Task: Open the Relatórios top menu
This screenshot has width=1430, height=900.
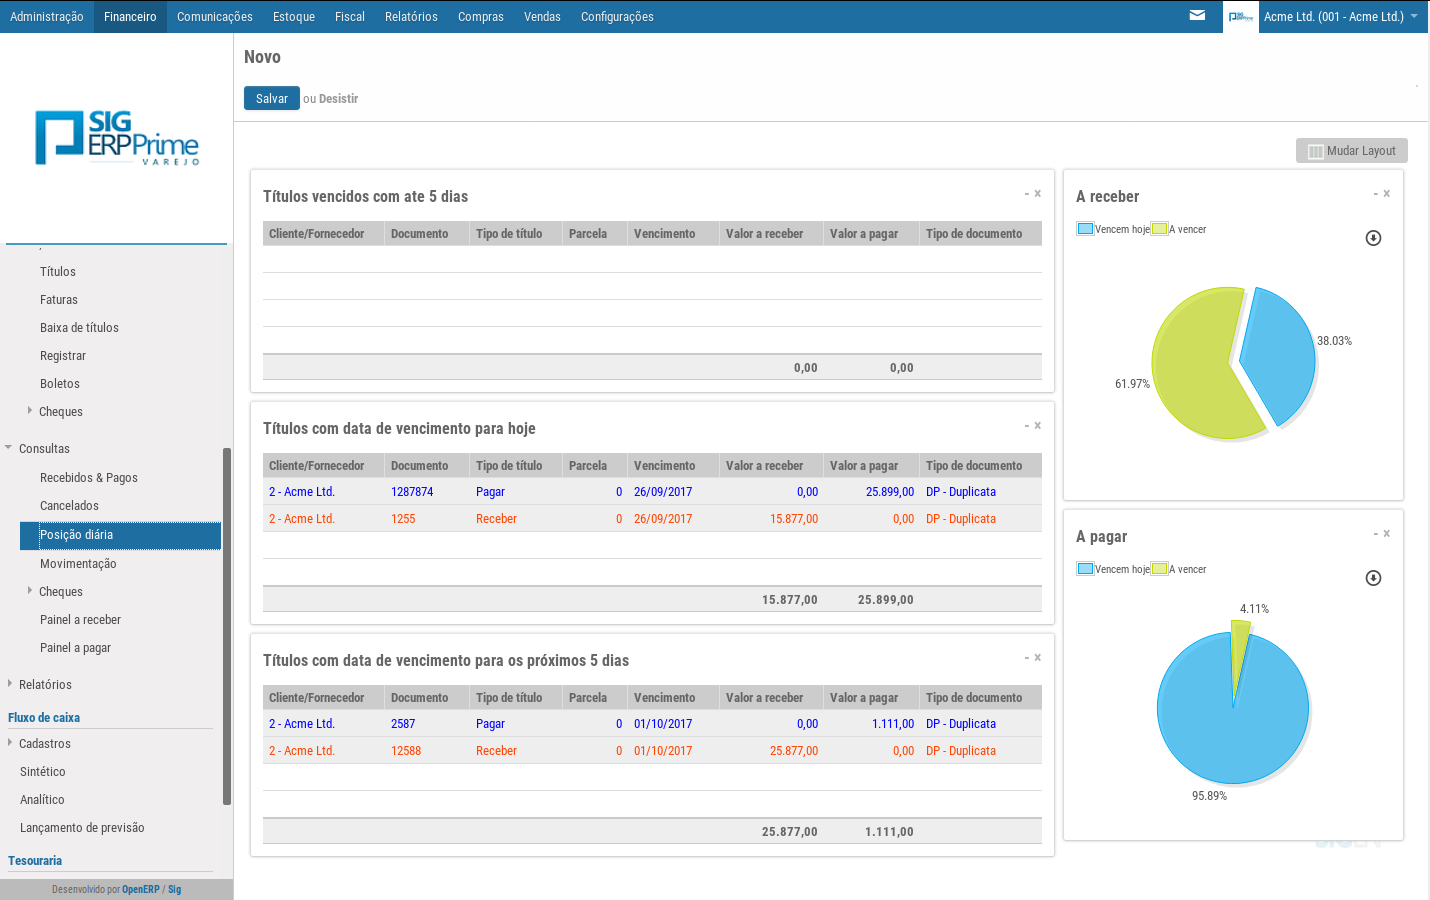Action: [x=411, y=17]
